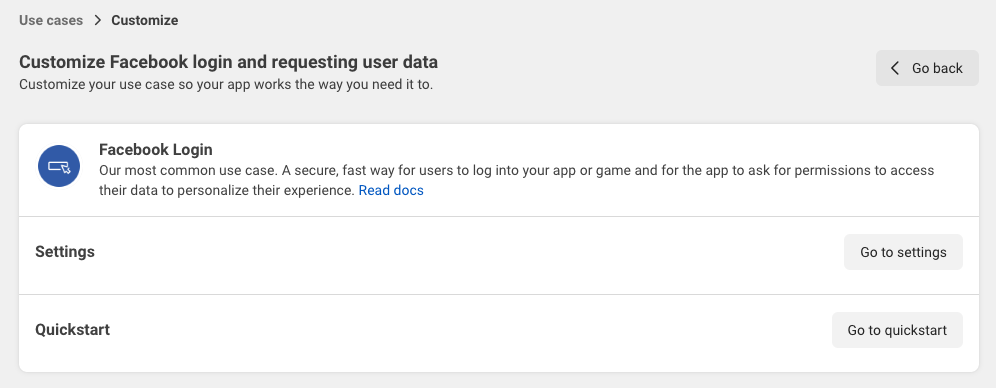The width and height of the screenshot is (996, 388).
Task: Click the Go to quickstart button
Action: 898,330
